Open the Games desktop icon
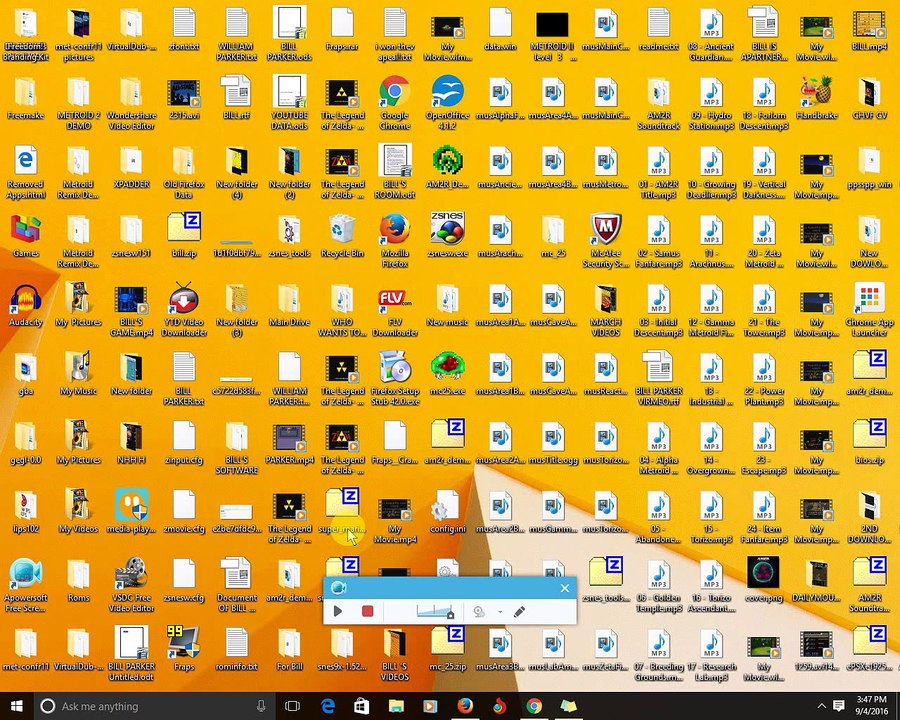900x720 pixels. [26, 238]
